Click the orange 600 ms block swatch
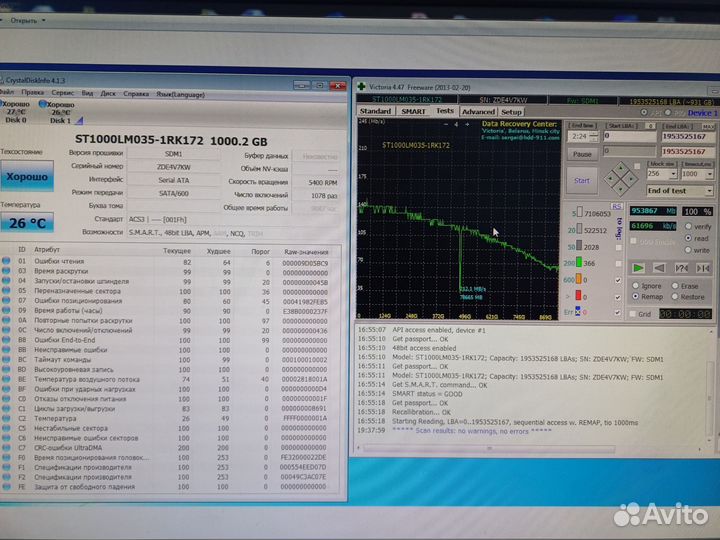720x540 pixels. [x=579, y=279]
